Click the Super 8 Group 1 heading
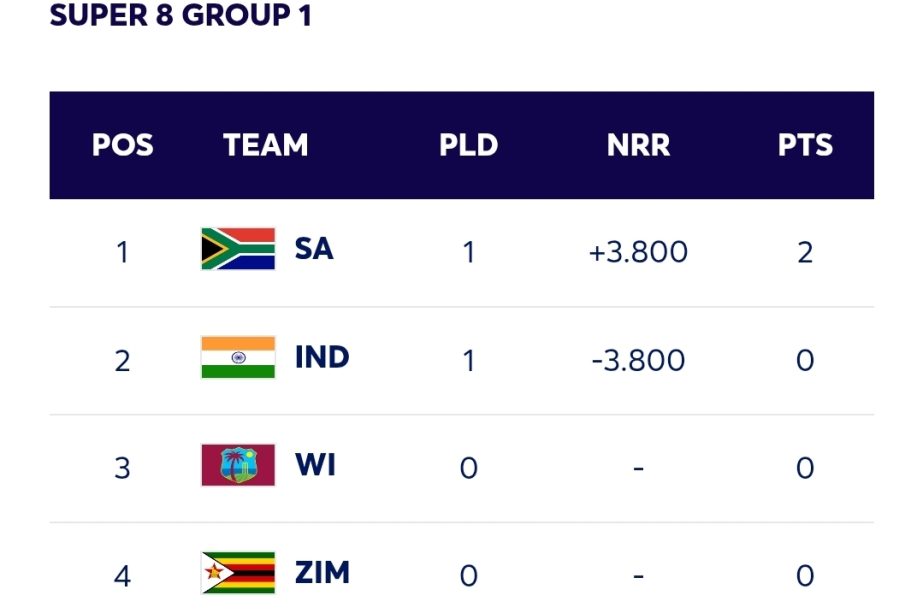905x613 pixels. point(181,17)
